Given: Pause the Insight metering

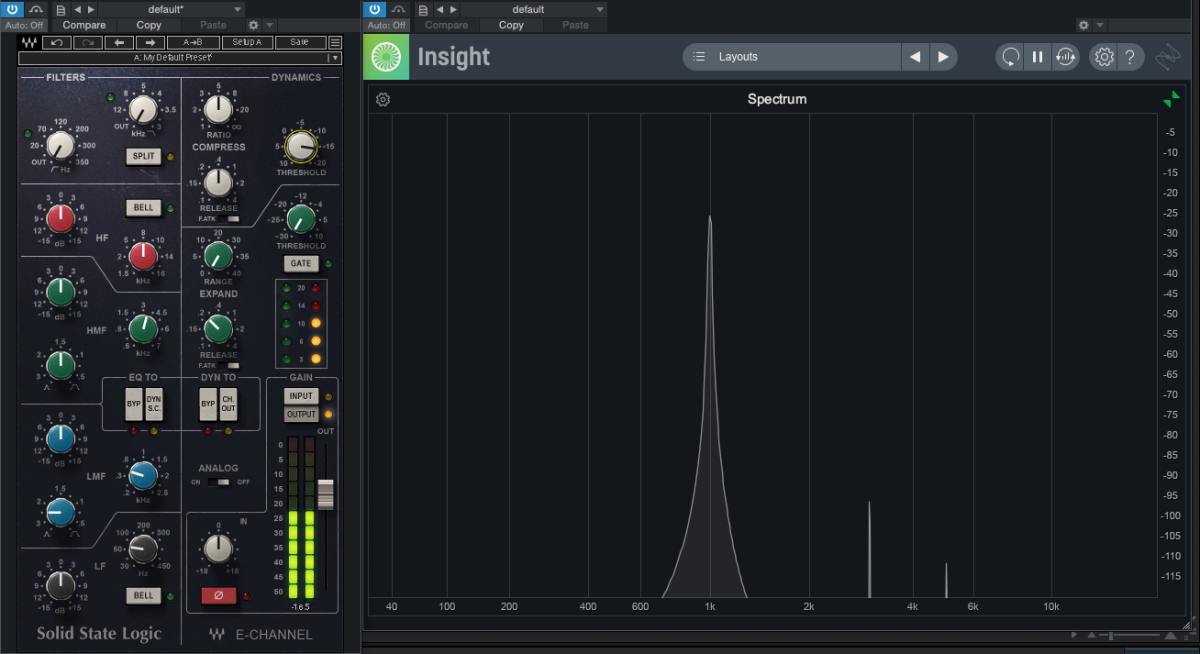Looking at the screenshot, I should (x=1038, y=57).
